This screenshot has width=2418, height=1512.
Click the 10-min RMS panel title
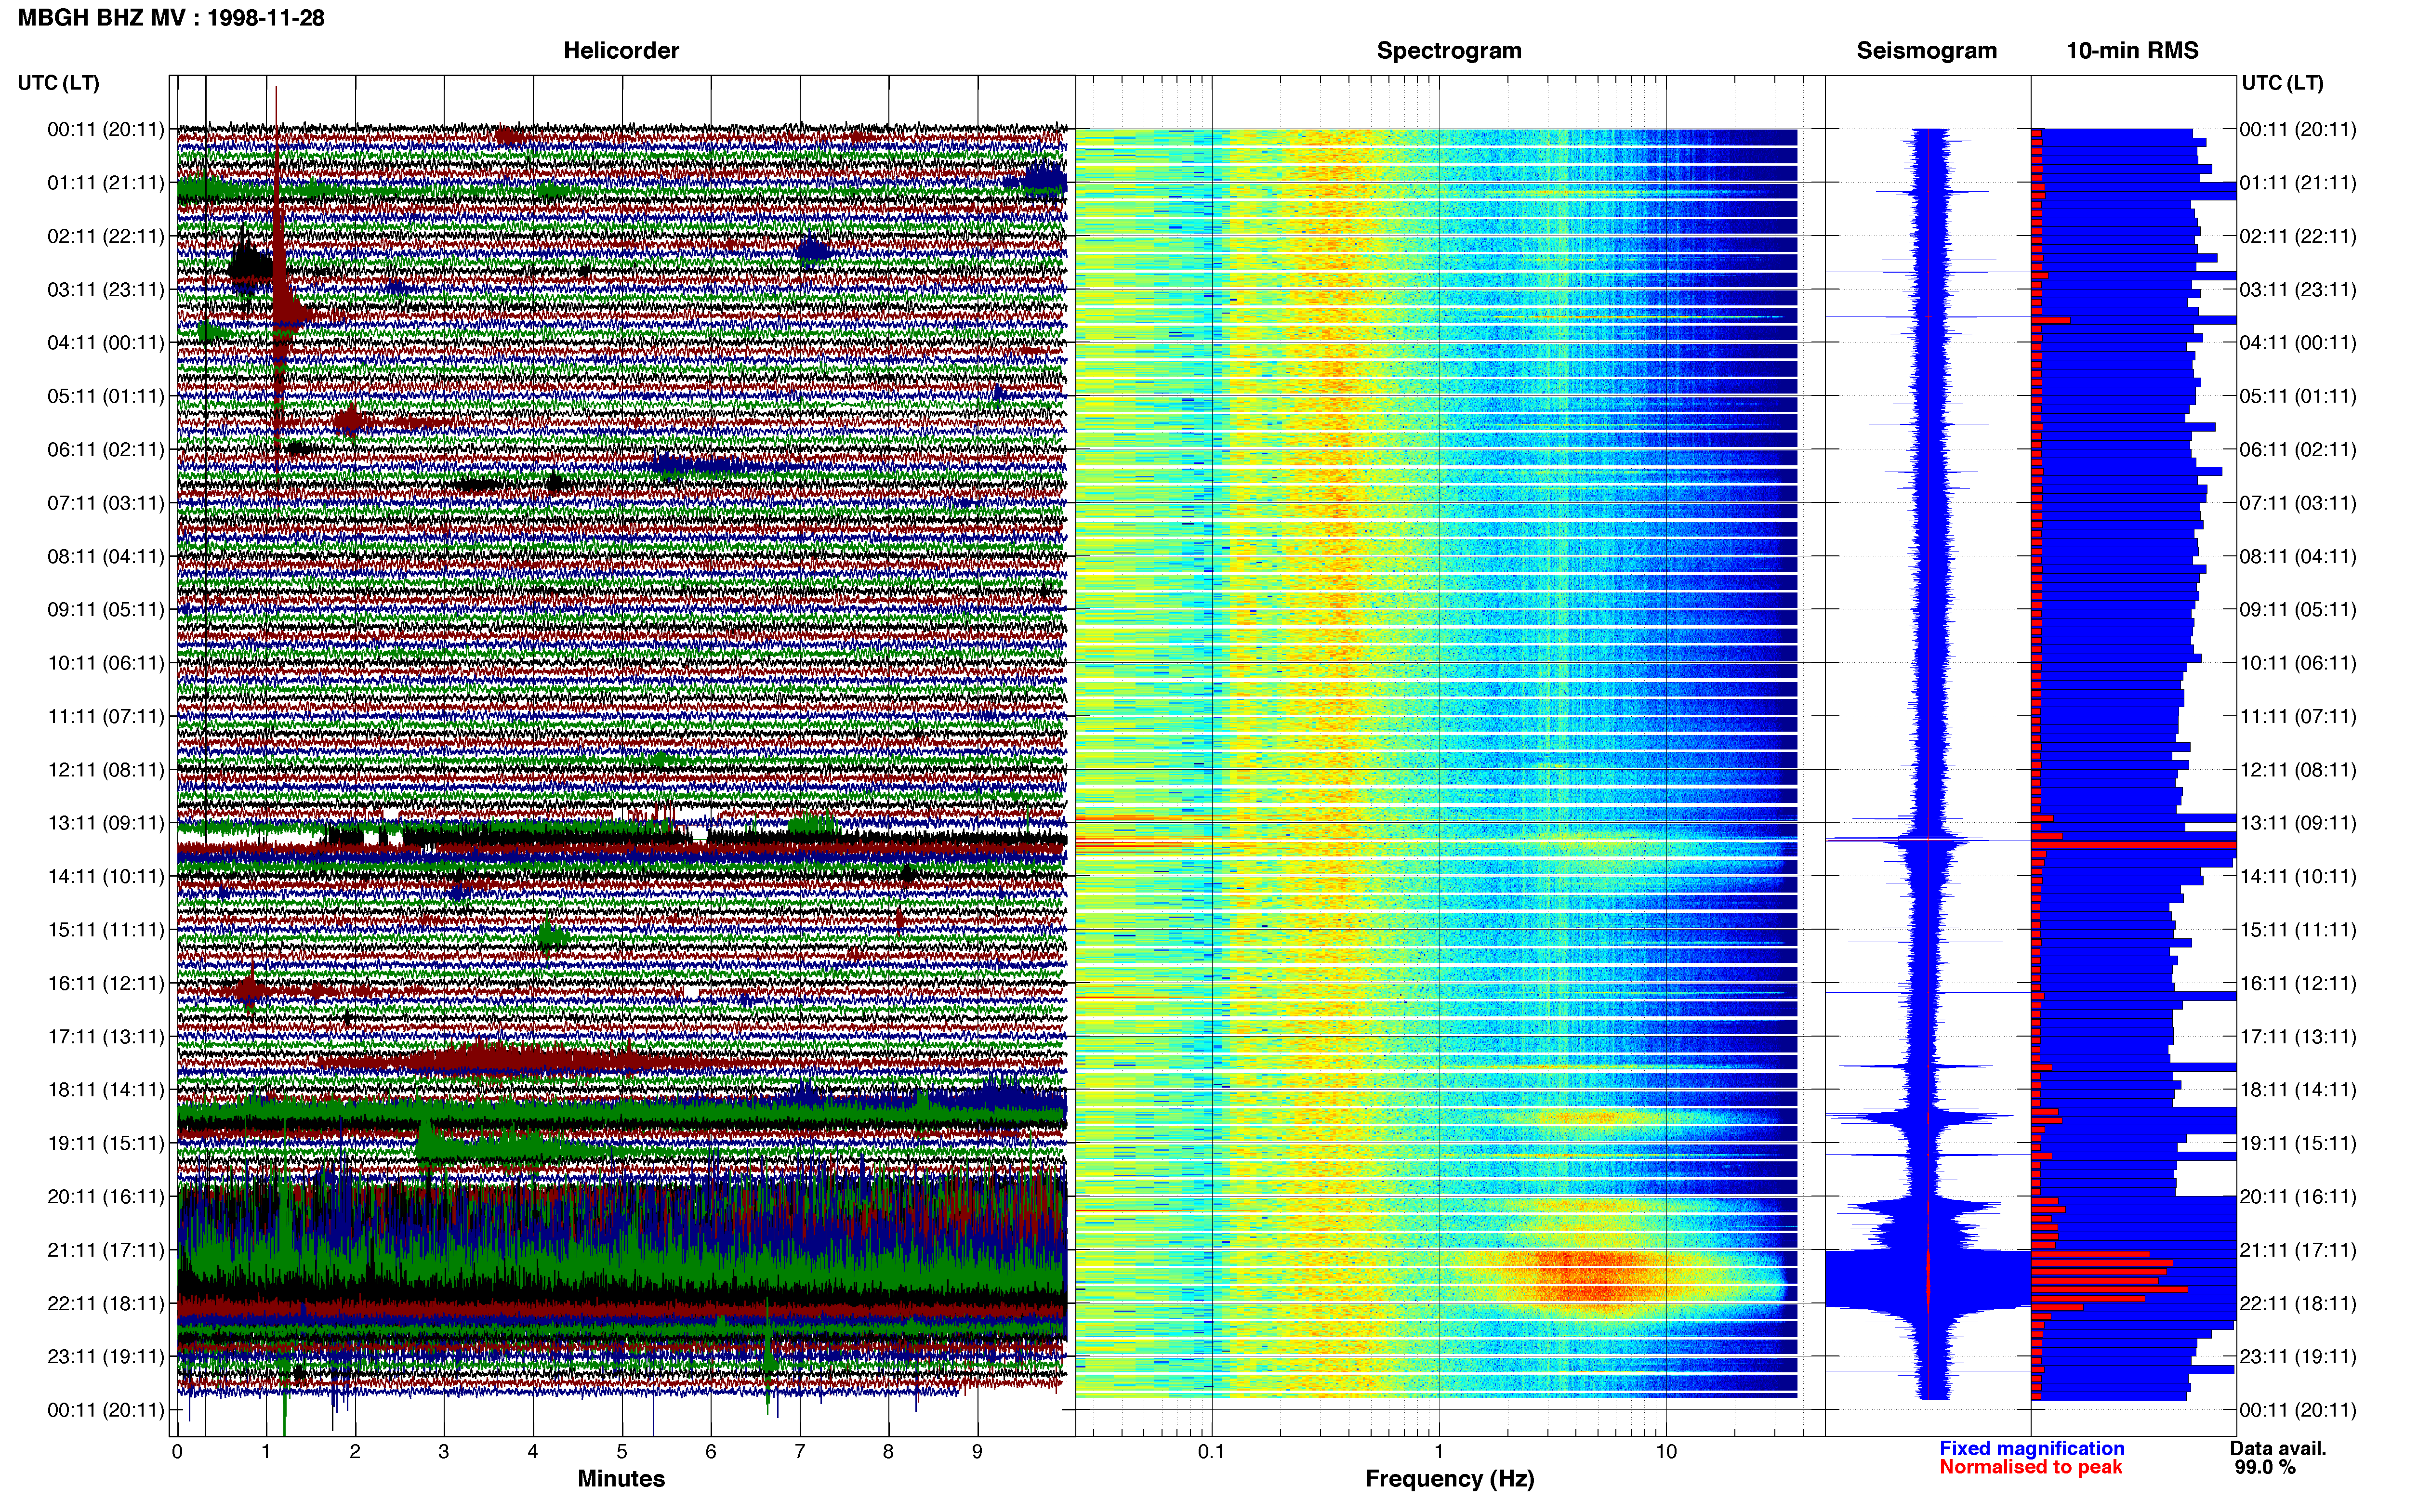(2132, 51)
